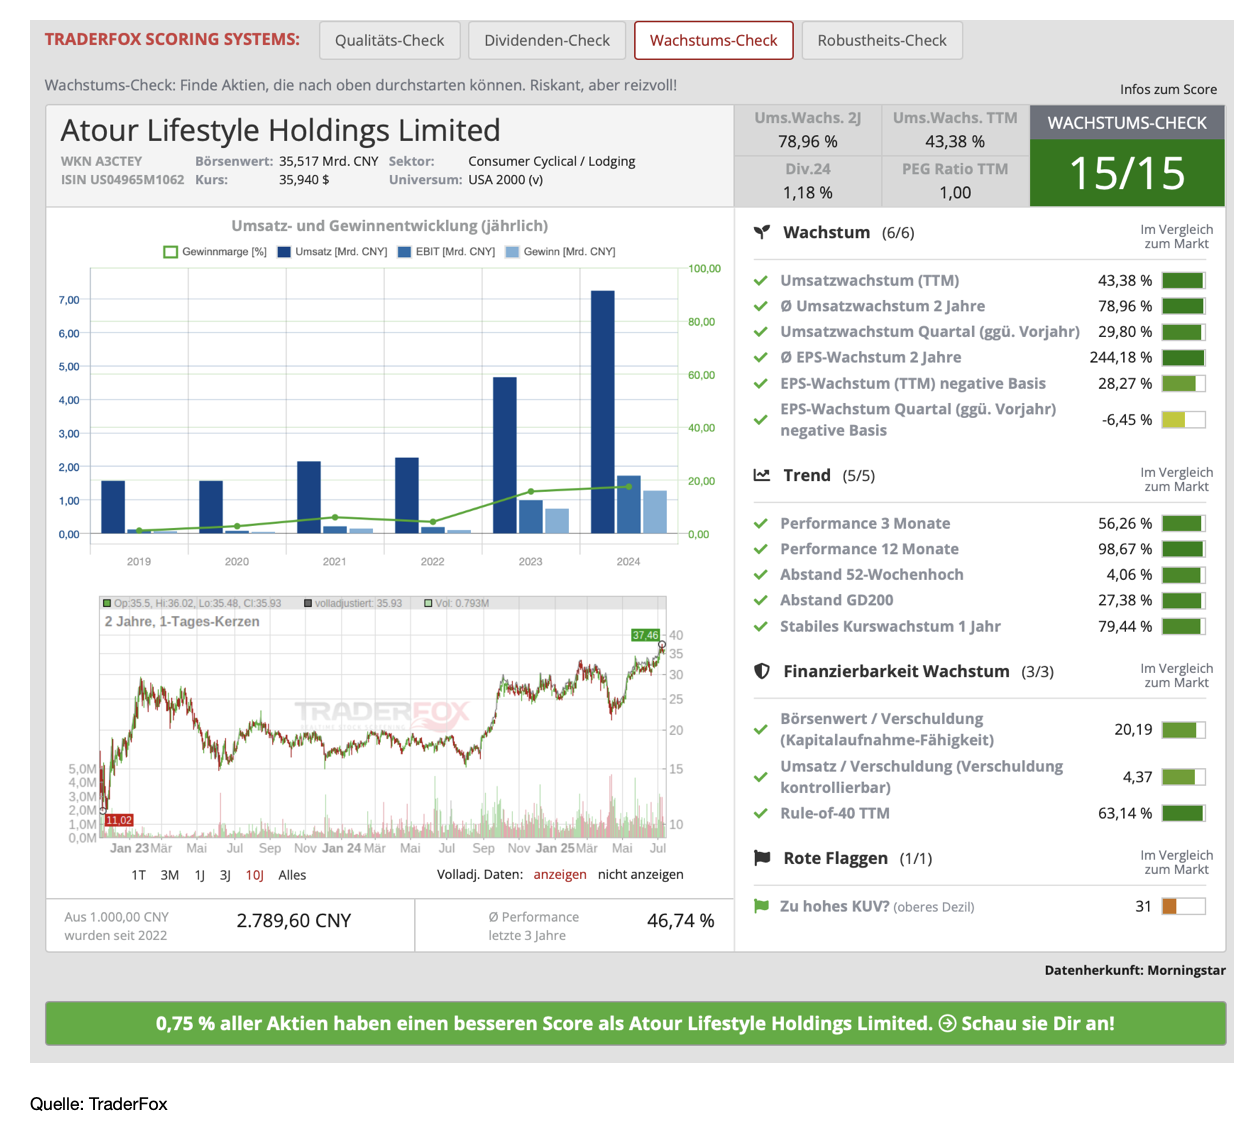Click the checkmark next to Performance 12 Monate

(761, 549)
